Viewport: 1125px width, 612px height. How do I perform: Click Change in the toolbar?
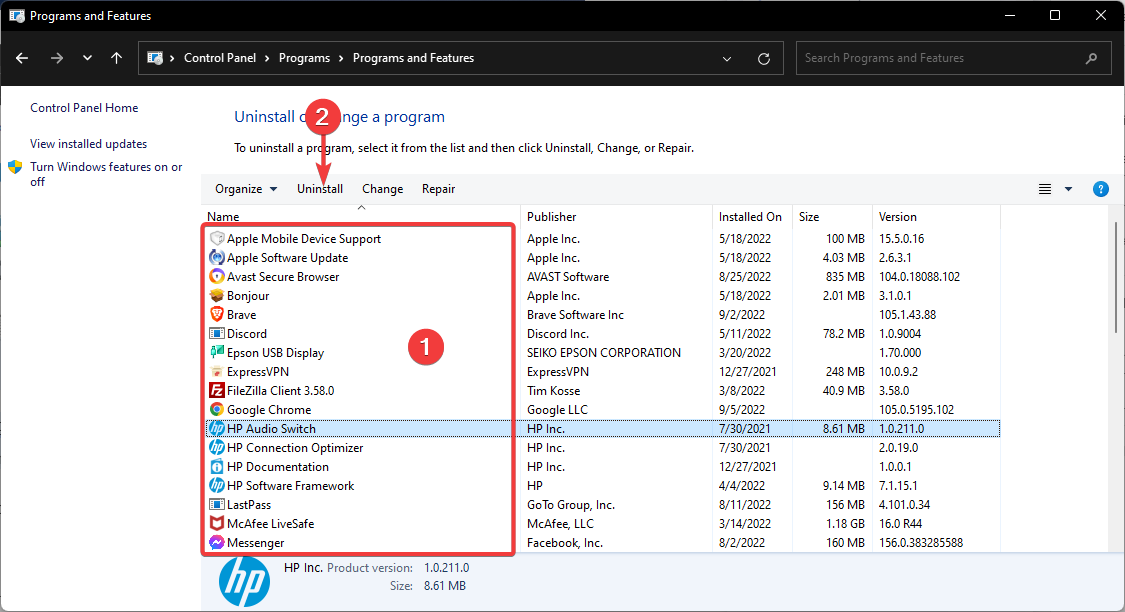coord(382,189)
